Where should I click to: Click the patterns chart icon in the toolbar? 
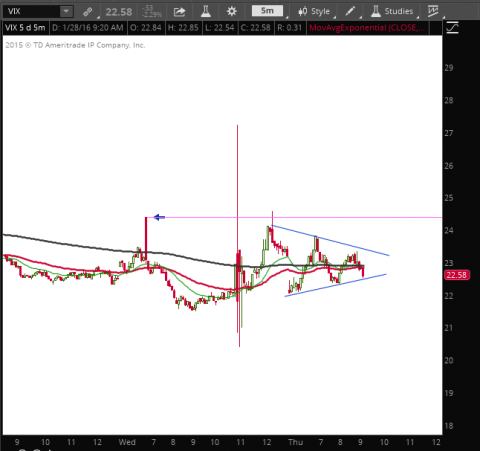click(433, 11)
